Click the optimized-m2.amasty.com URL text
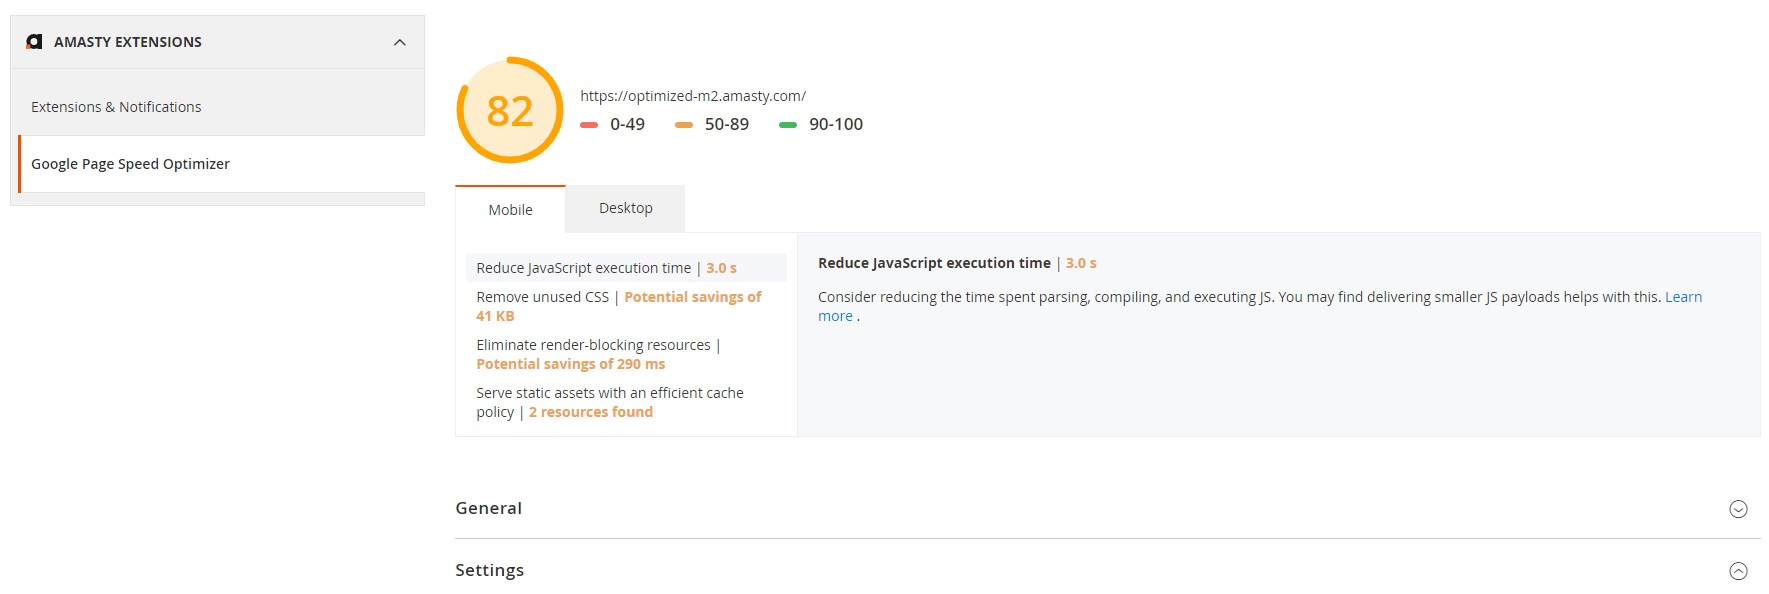Screen dimensions: 1769x594 point(693,96)
